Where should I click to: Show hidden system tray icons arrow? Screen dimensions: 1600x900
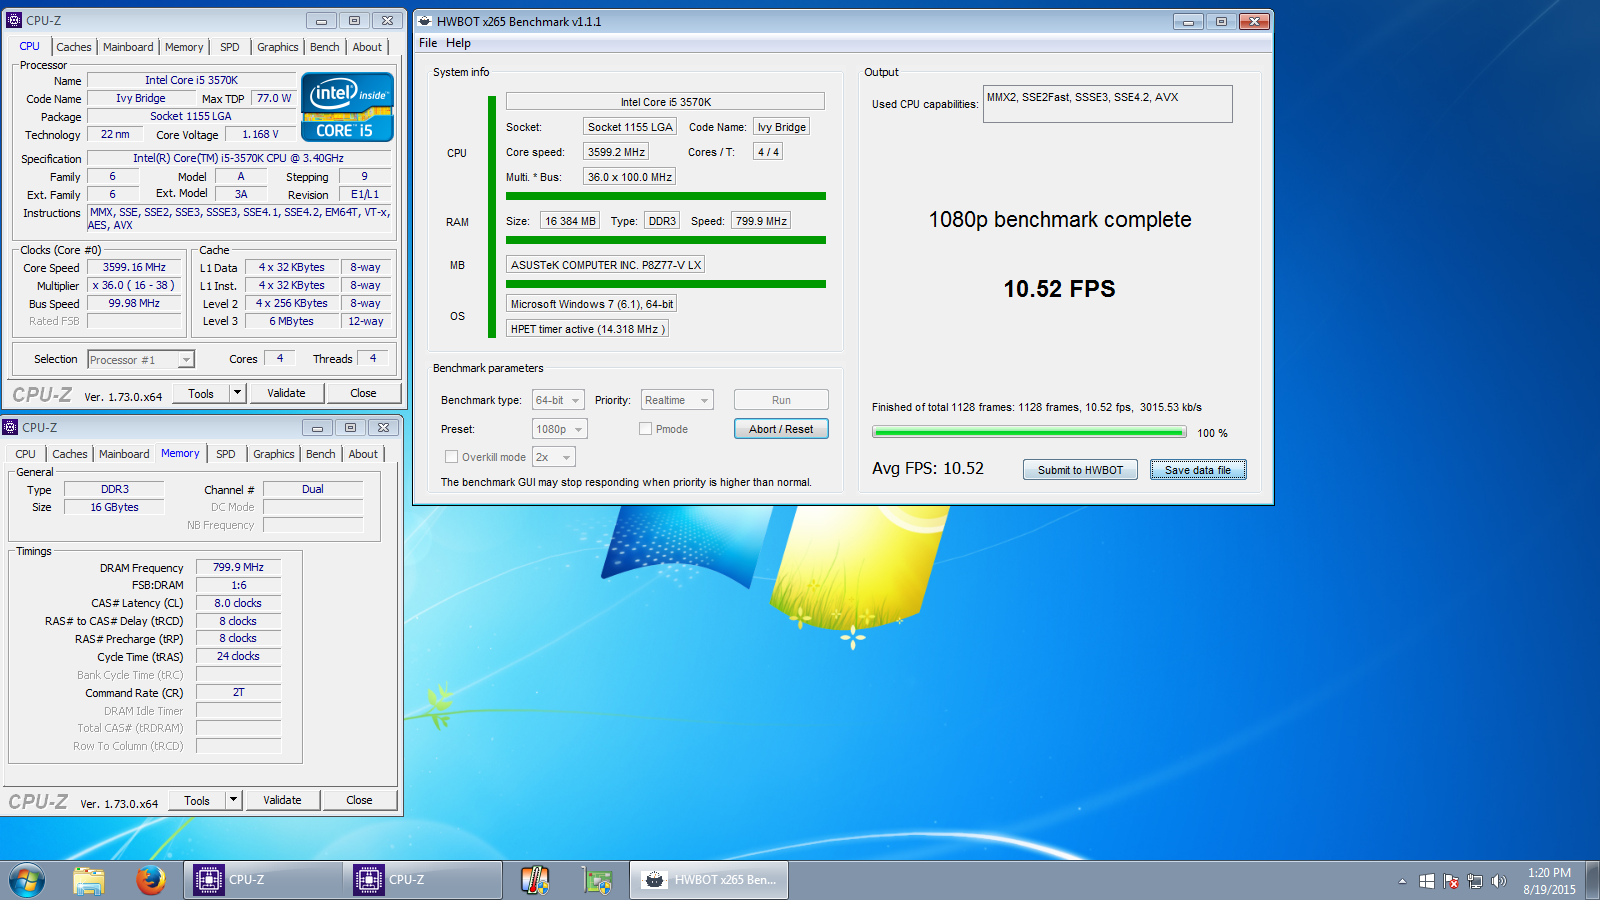(1402, 881)
